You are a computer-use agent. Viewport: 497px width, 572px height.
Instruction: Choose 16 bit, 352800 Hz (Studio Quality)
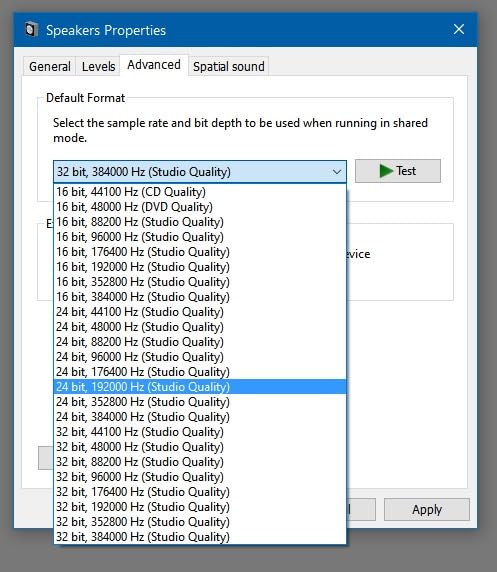tap(200, 282)
